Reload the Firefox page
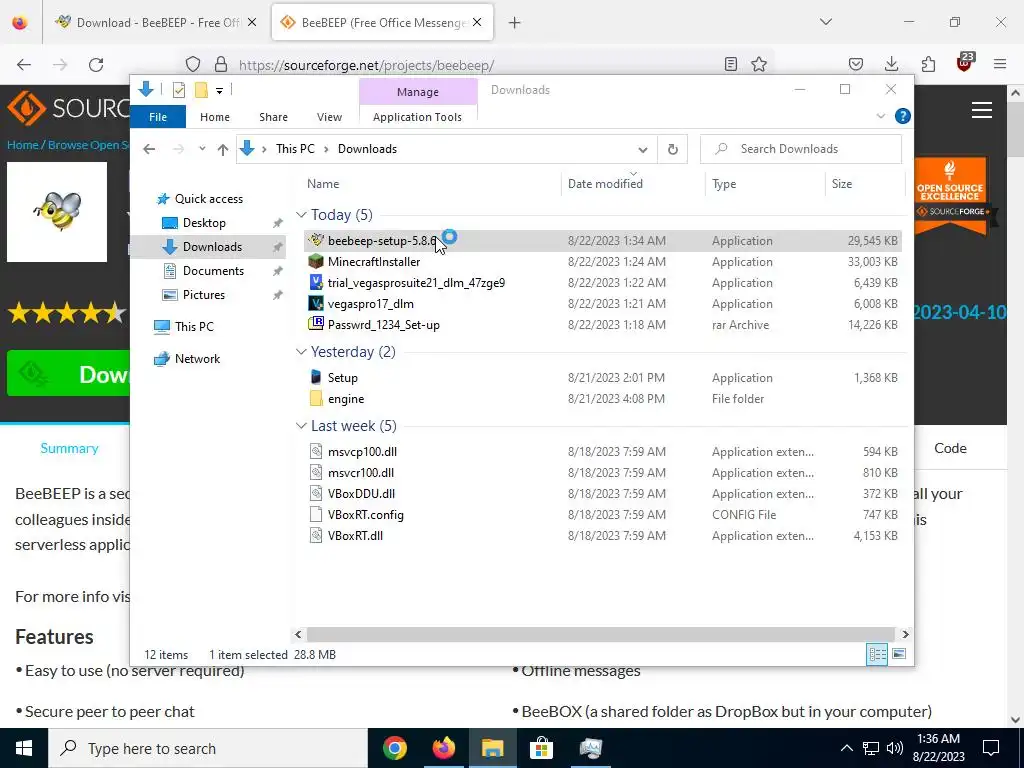The image size is (1024, 768). click(x=96, y=65)
